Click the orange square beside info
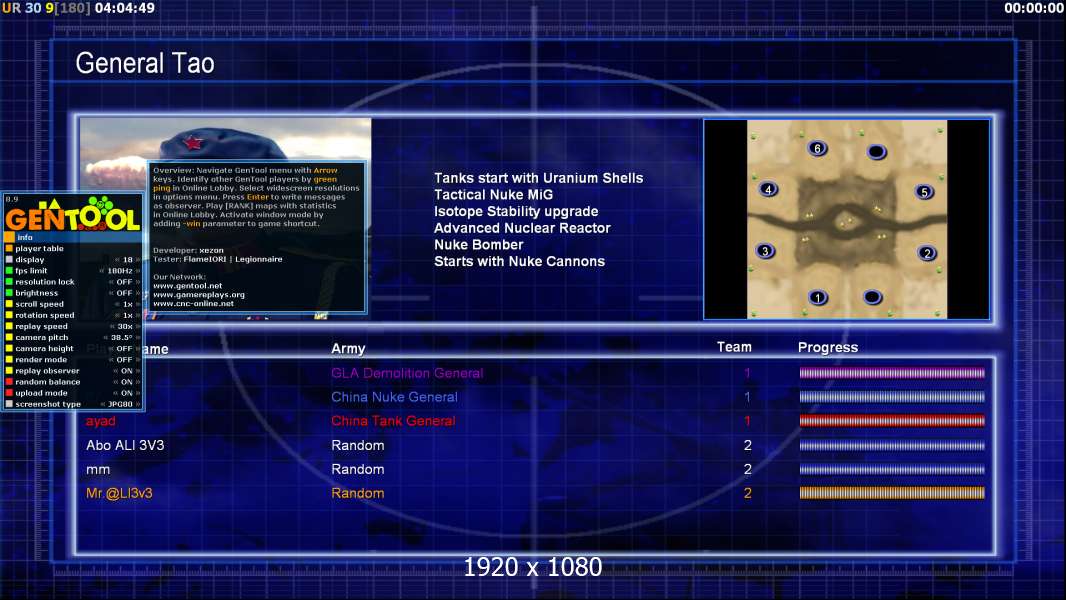 (10, 237)
